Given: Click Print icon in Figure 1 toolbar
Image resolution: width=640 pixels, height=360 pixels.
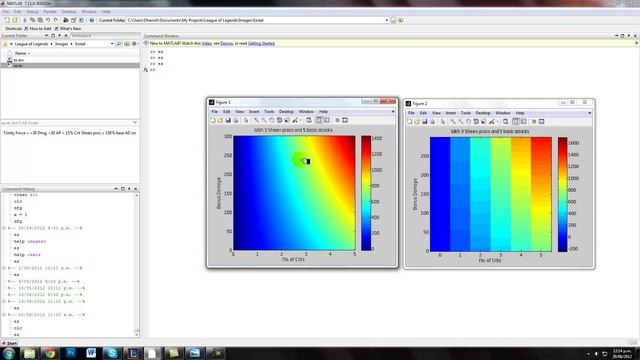Looking at the screenshot, I should (x=236, y=120).
